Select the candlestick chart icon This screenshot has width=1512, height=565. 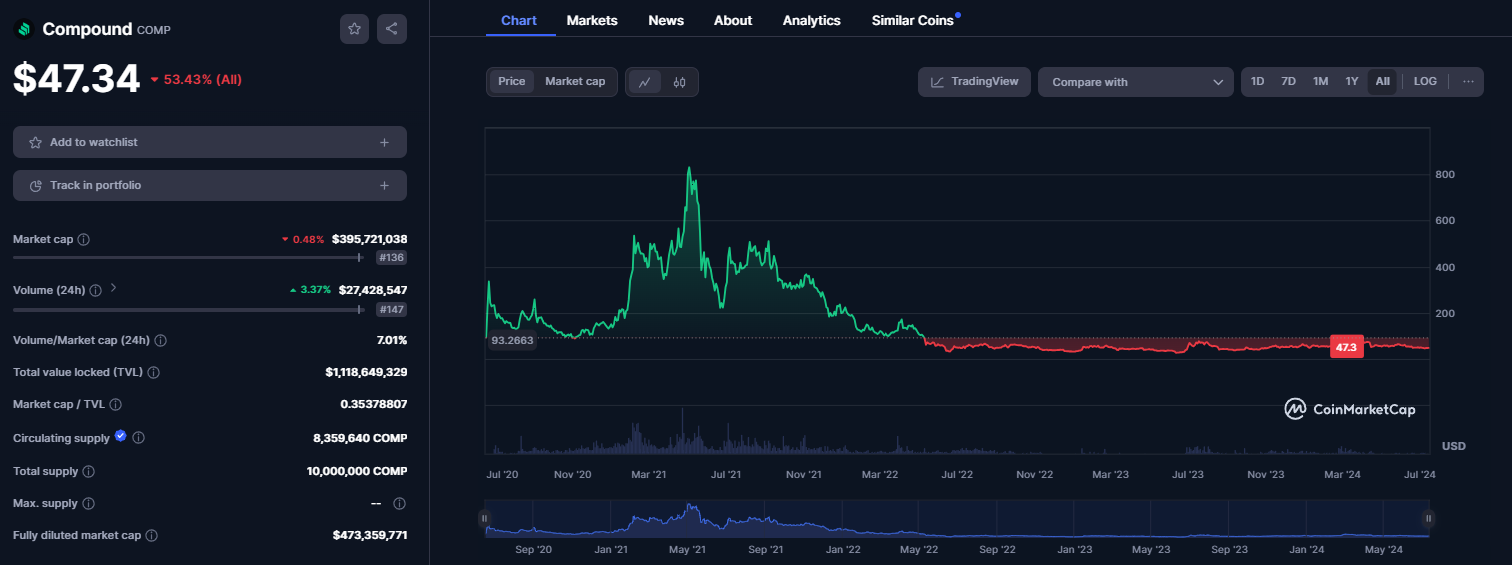pyautogui.click(x=679, y=82)
